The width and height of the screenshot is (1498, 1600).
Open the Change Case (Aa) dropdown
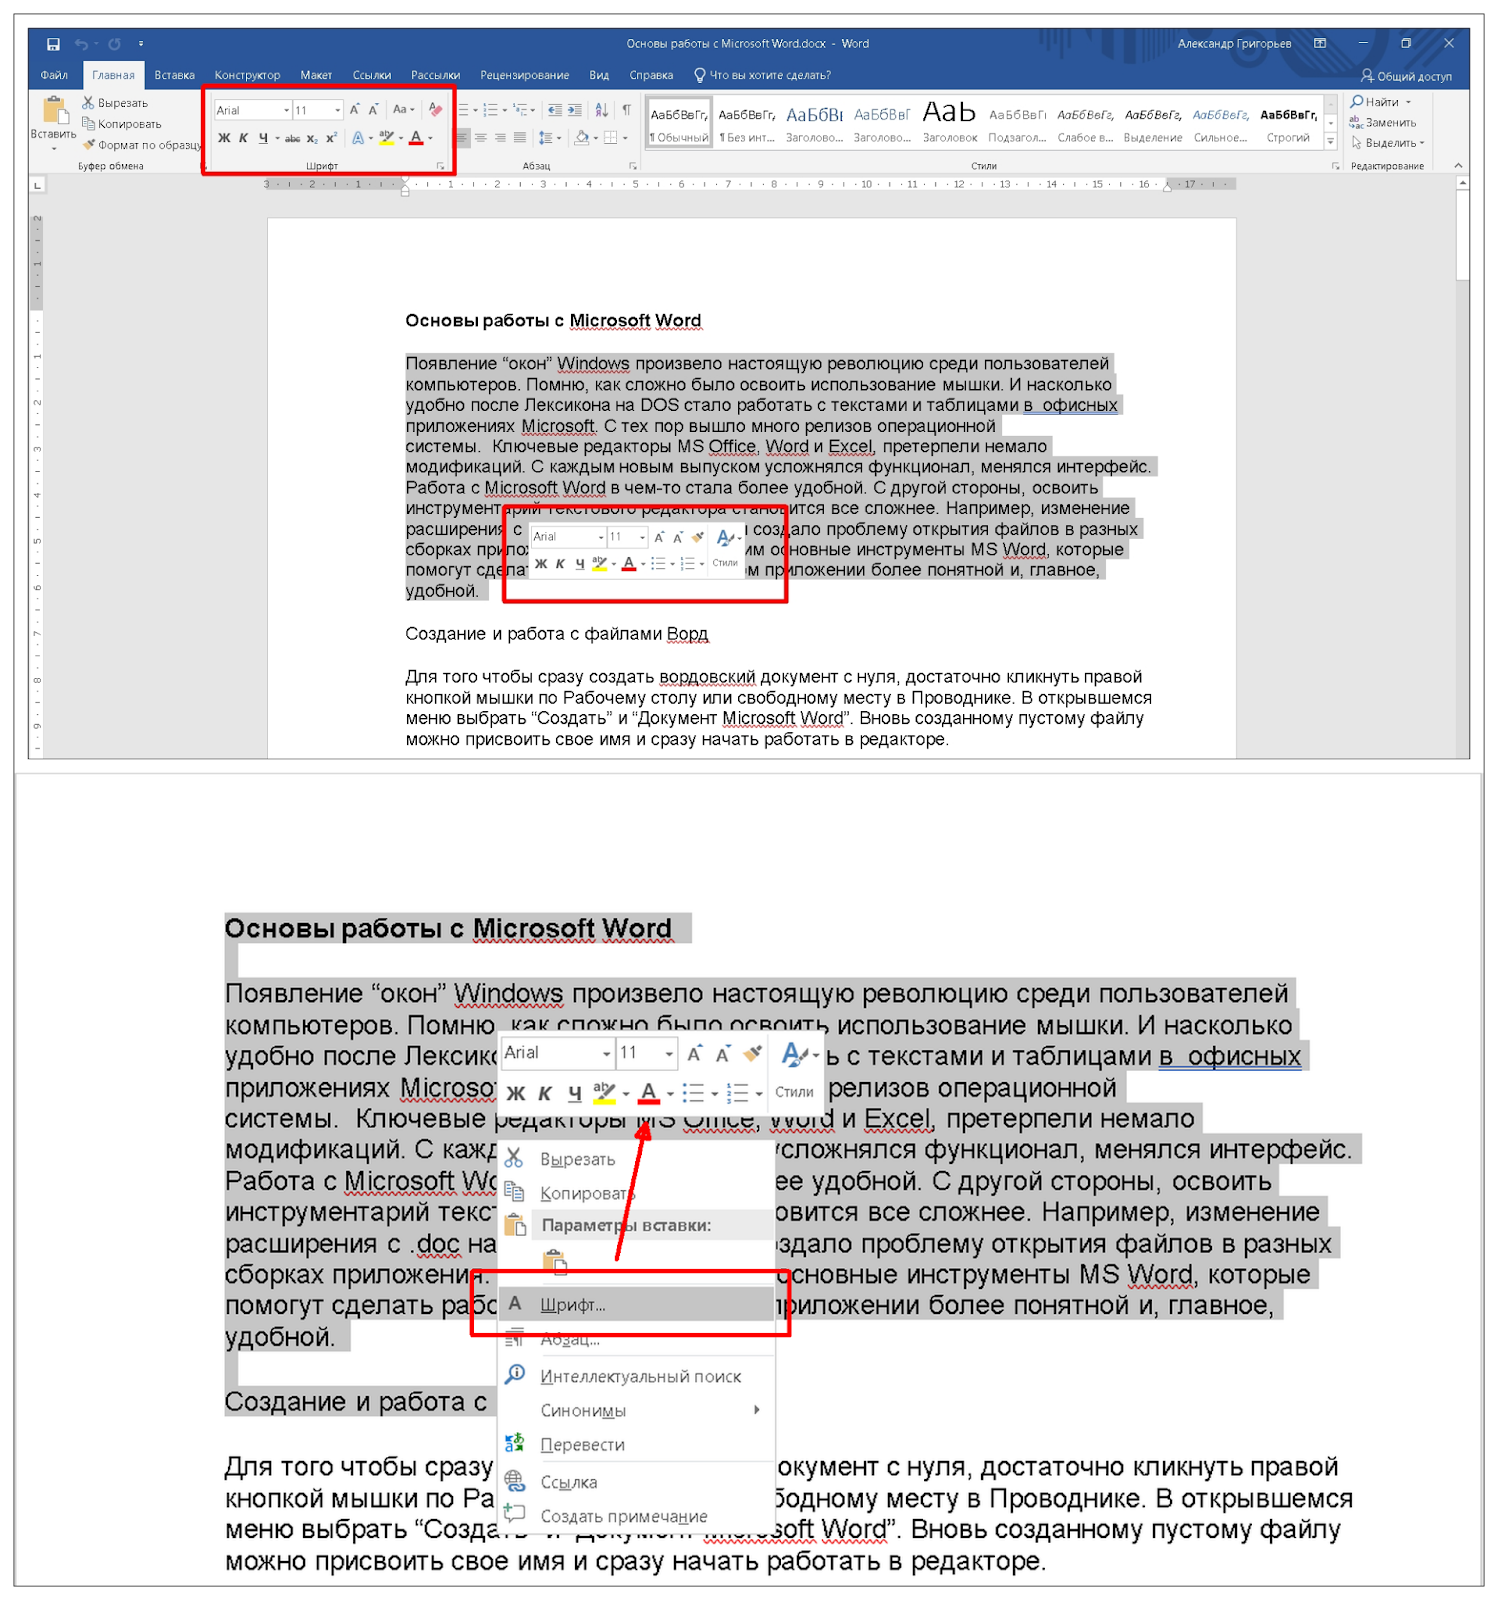[403, 110]
